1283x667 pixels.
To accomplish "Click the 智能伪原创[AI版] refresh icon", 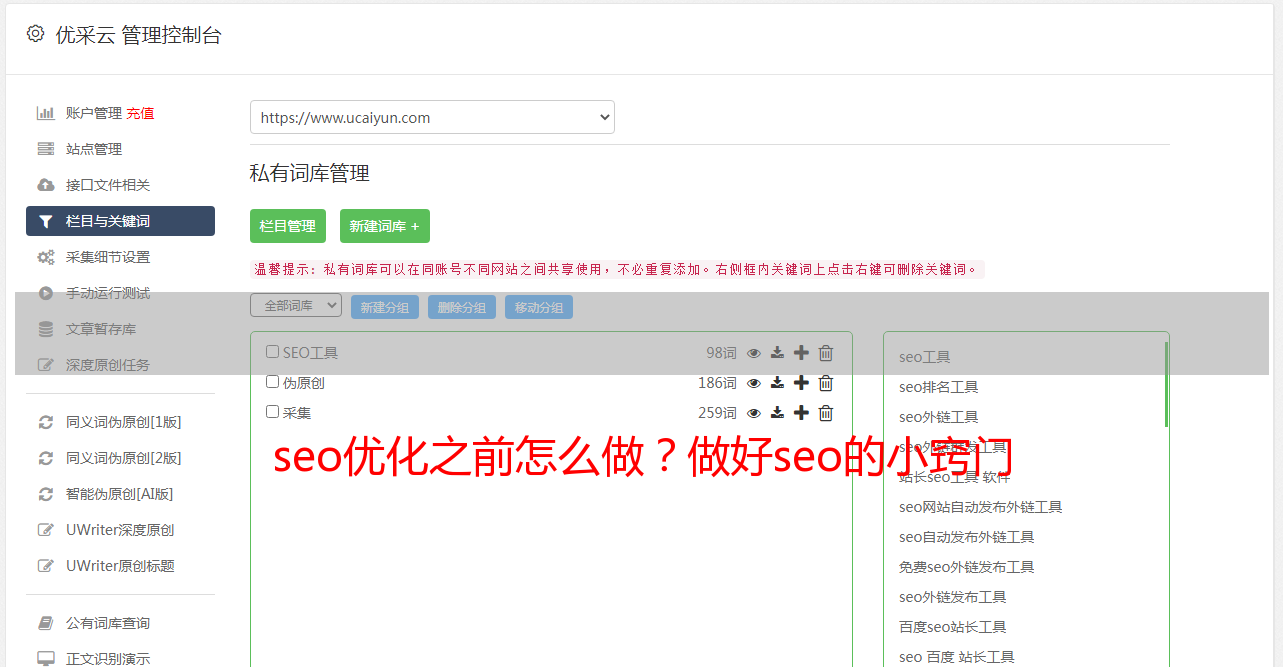I will point(46,494).
